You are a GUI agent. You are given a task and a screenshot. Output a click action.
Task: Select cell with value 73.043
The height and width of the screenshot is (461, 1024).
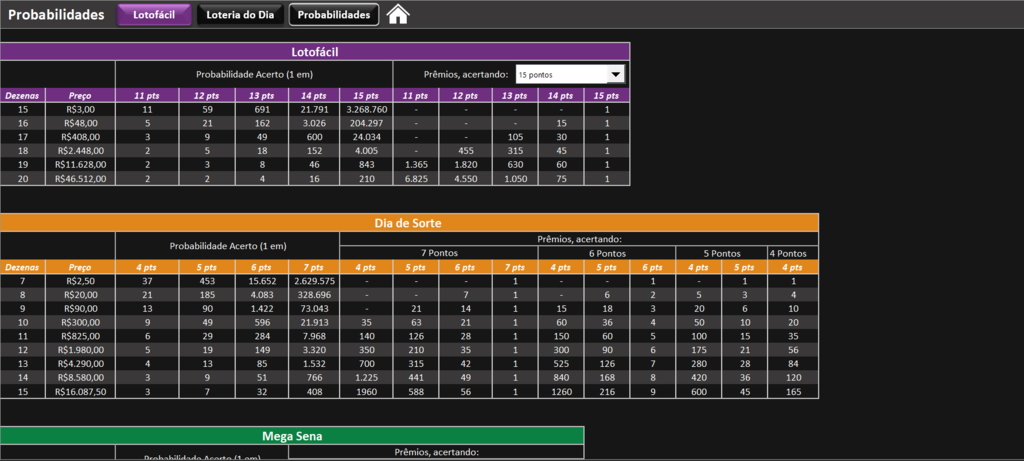(x=314, y=308)
